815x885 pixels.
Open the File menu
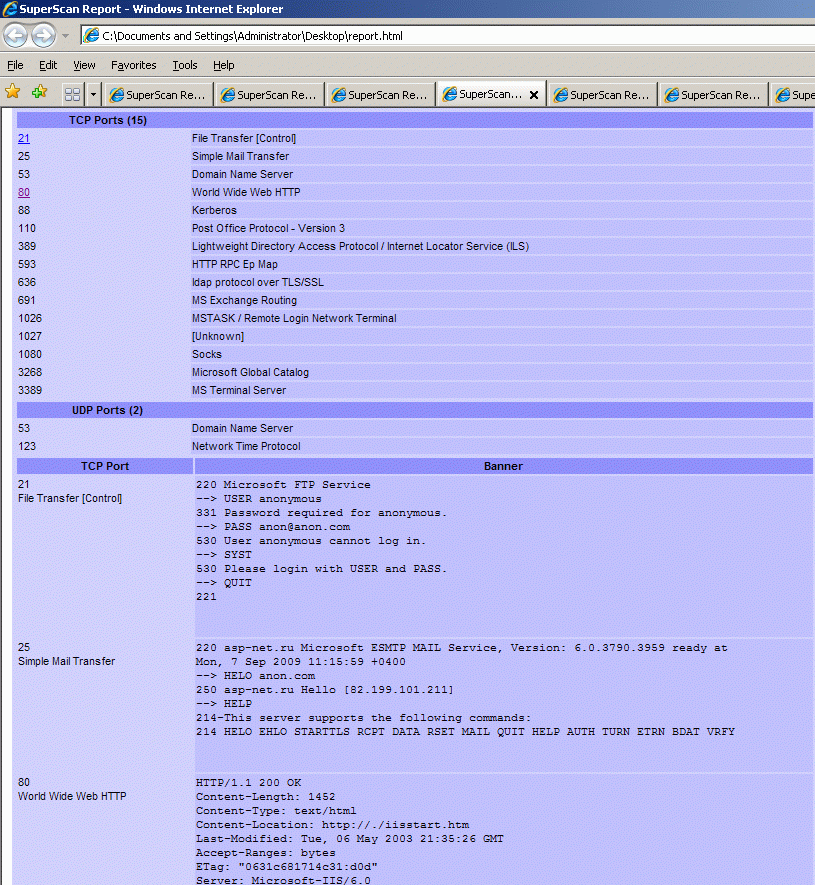tap(15, 65)
